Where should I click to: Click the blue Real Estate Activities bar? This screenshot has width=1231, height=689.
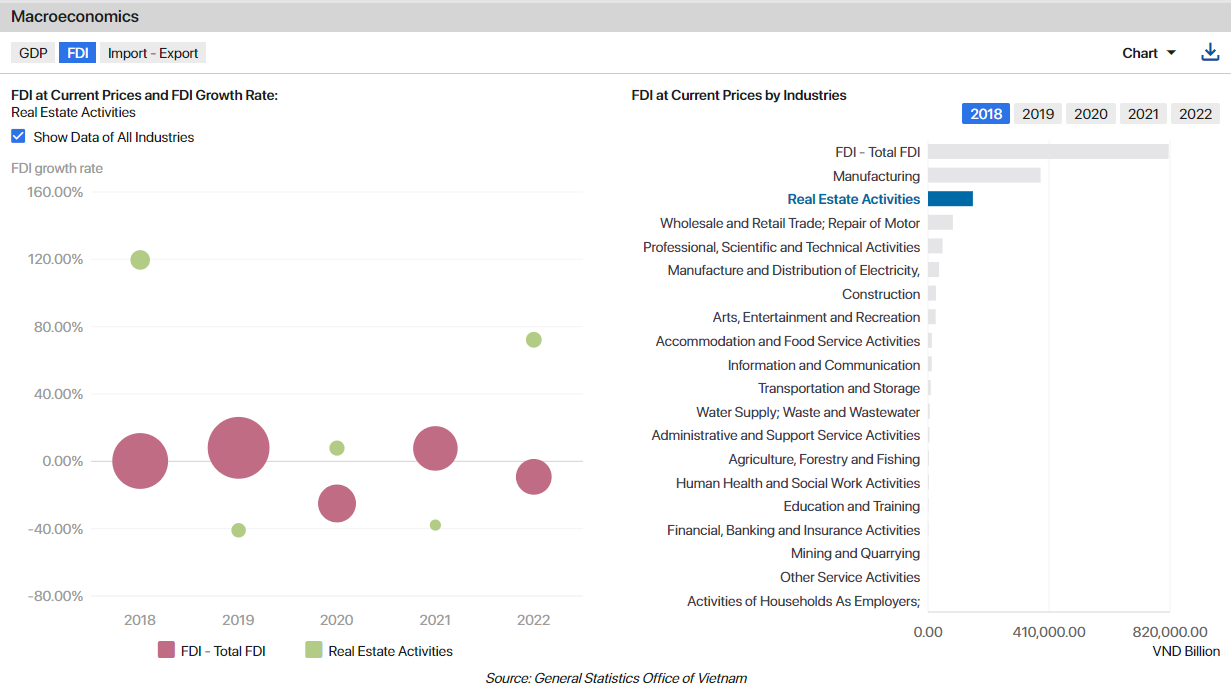tap(950, 199)
